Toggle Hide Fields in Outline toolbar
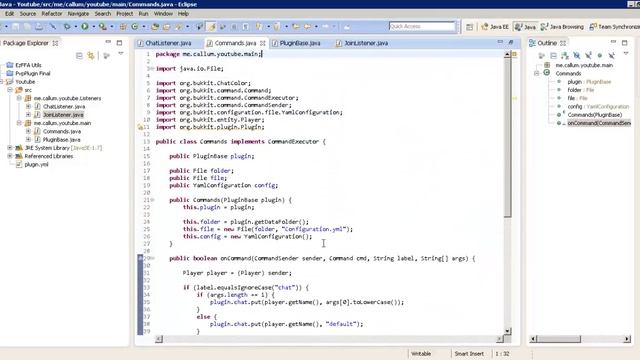Viewport: 640px width, 360px height. tap(576, 56)
